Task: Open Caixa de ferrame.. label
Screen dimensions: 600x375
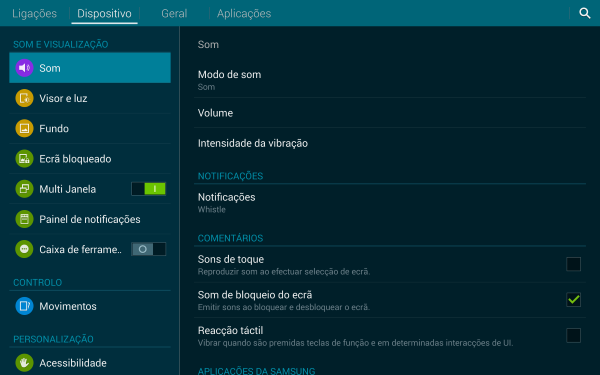Action: [80, 249]
